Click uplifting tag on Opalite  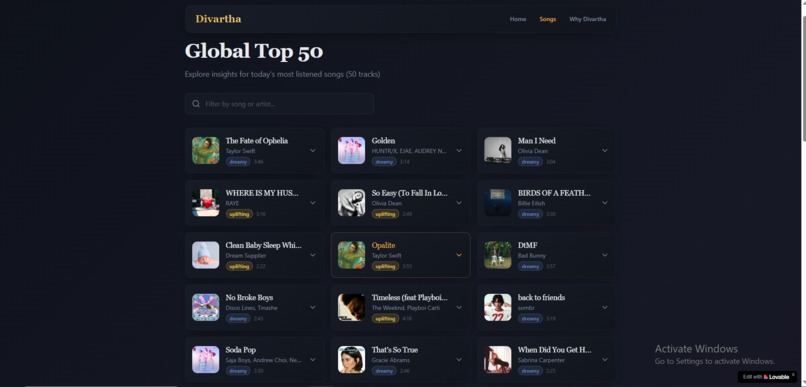(x=386, y=266)
